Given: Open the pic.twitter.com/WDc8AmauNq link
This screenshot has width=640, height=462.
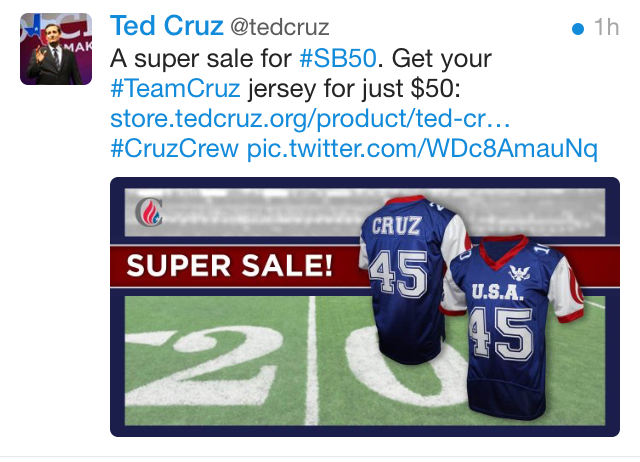Looking at the screenshot, I should (422, 149).
